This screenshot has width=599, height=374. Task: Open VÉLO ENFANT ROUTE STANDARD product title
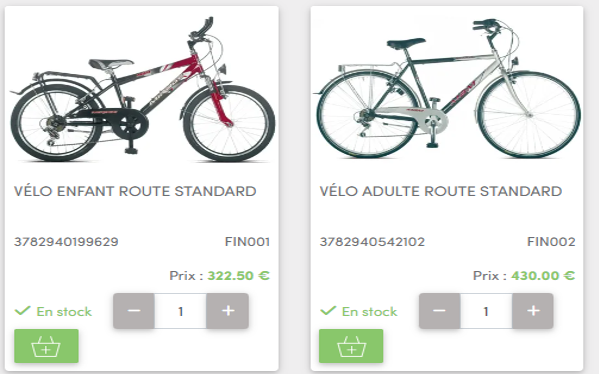click(135, 191)
